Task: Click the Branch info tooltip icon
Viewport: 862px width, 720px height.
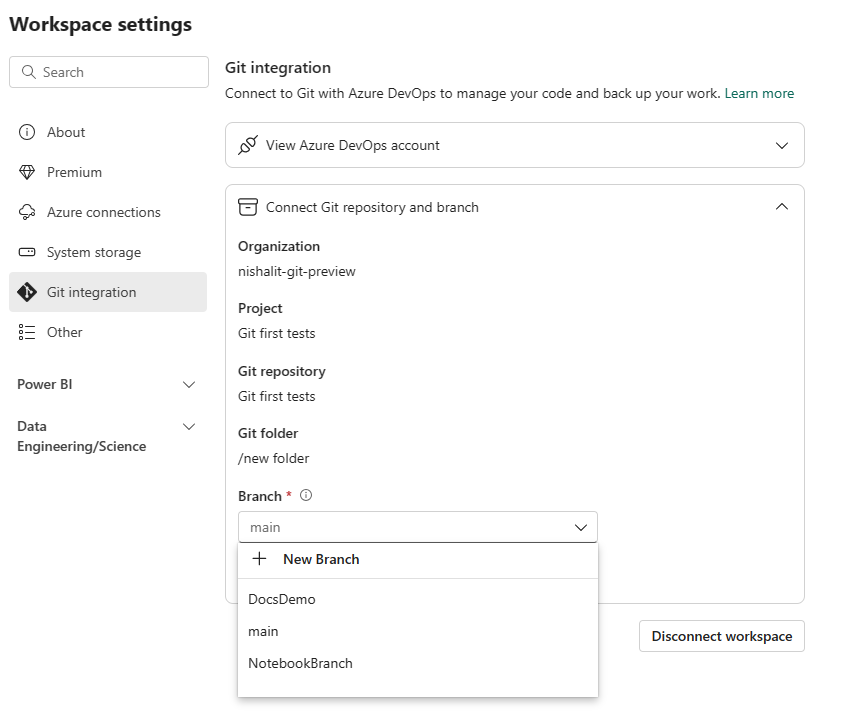Action: pyautogui.click(x=306, y=495)
